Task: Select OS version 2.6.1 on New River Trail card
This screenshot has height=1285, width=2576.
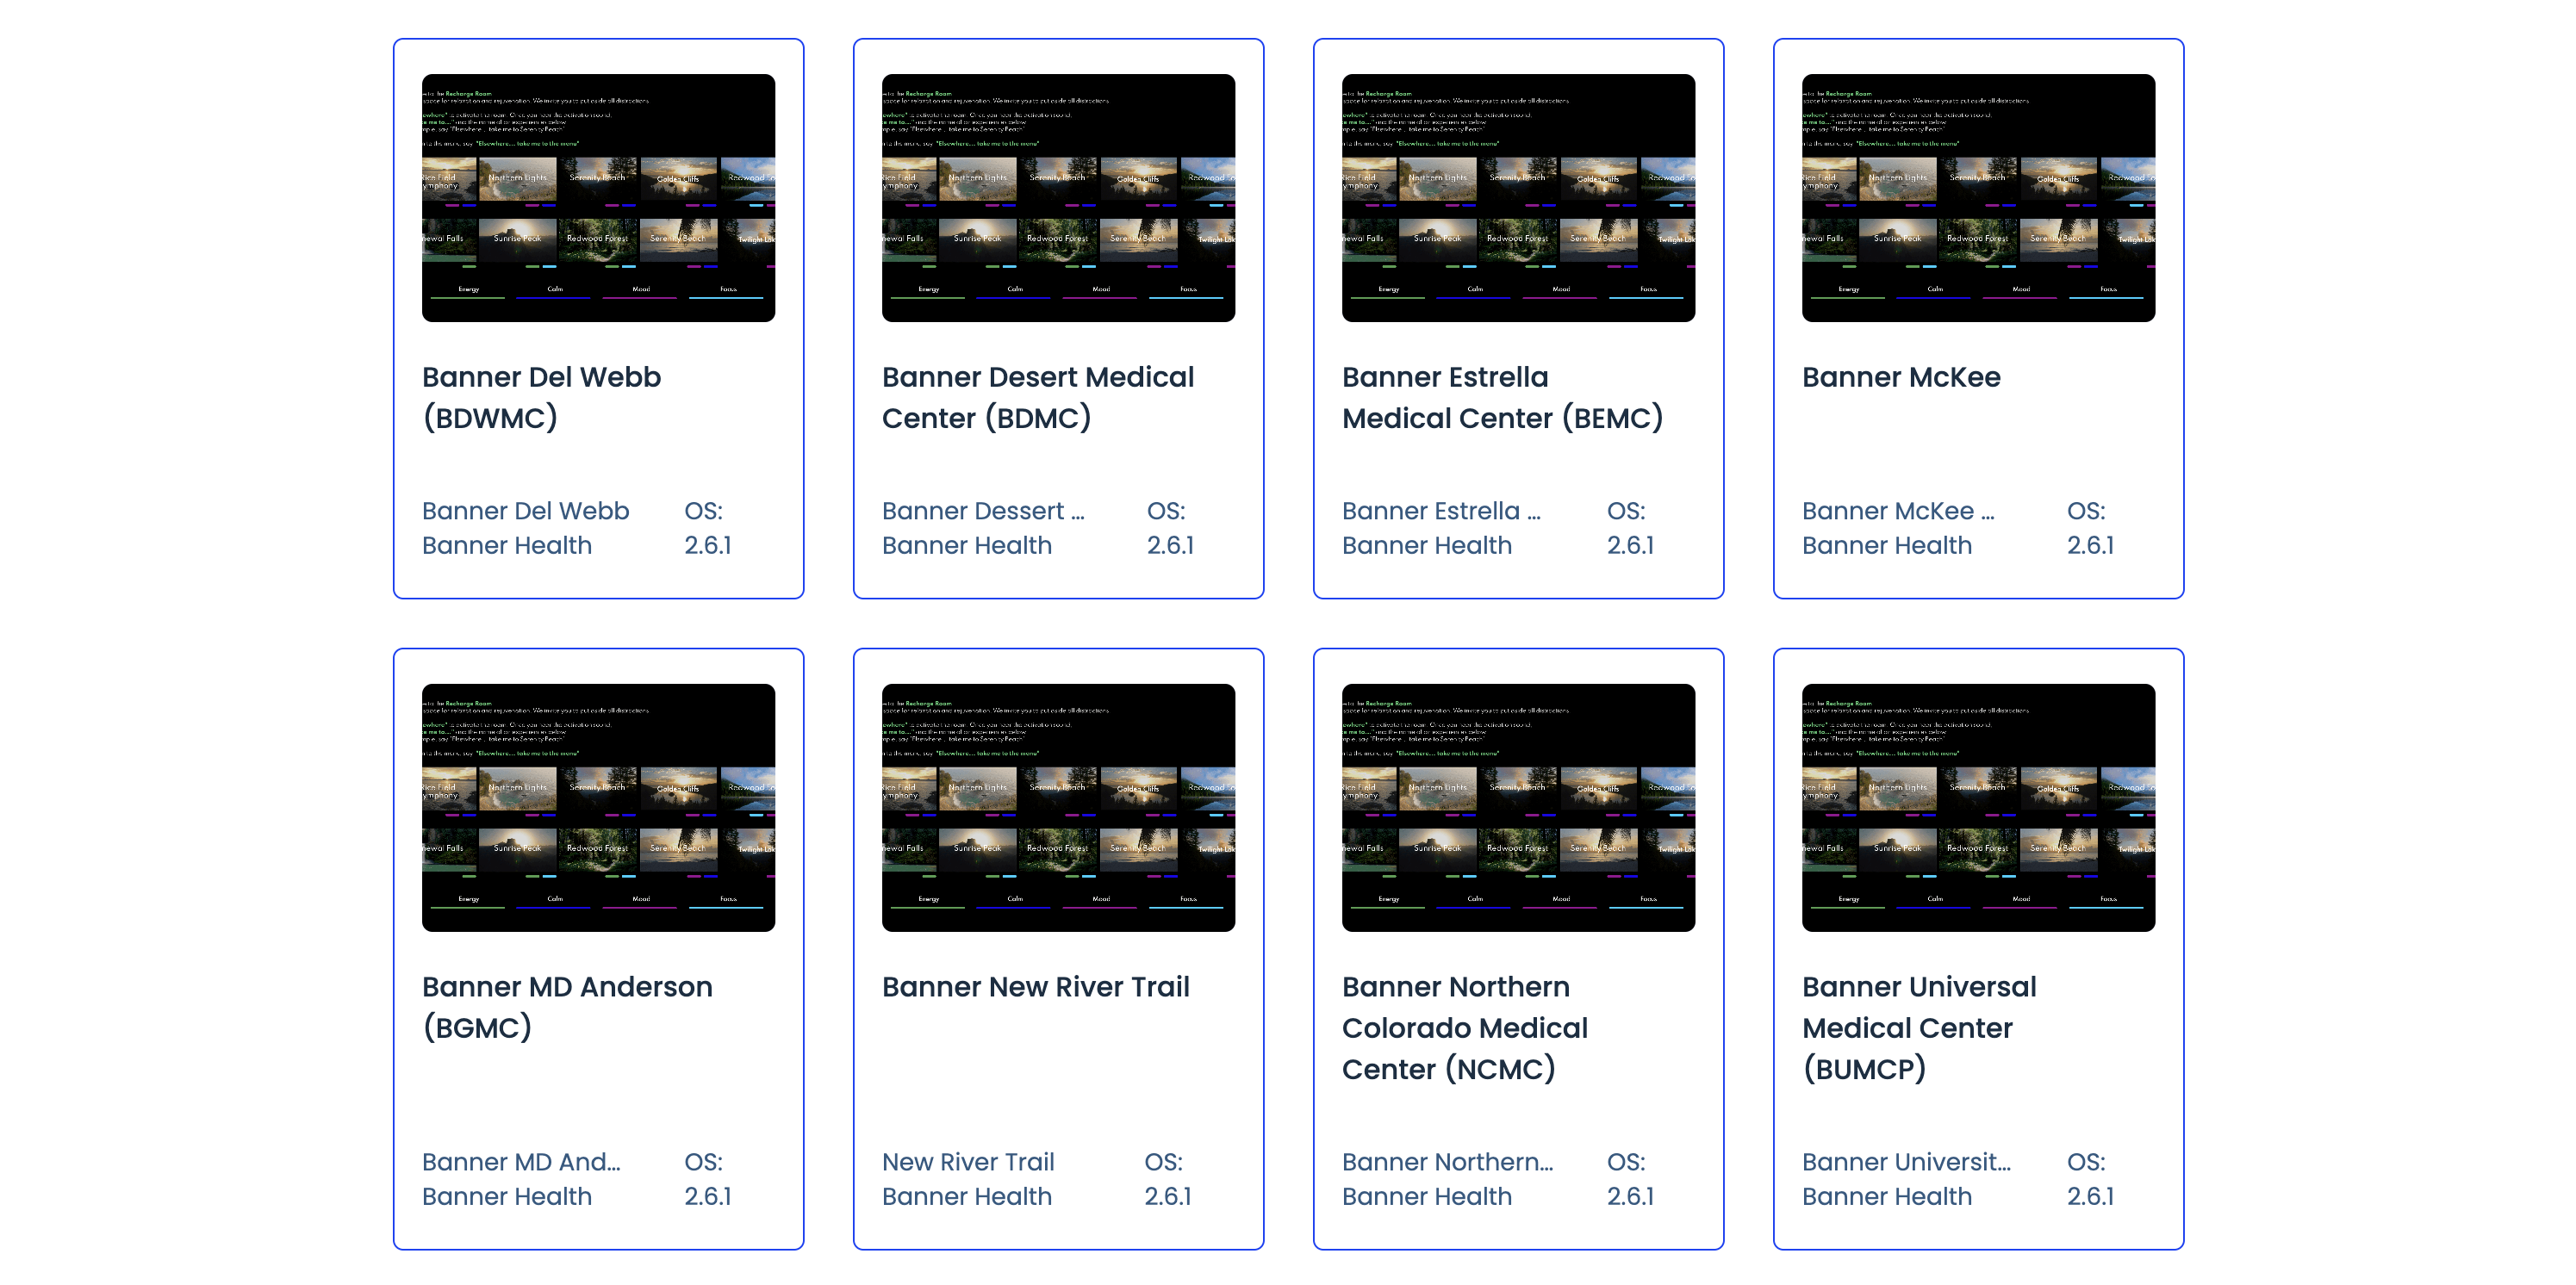Action: pyautogui.click(x=1168, y=1196)
